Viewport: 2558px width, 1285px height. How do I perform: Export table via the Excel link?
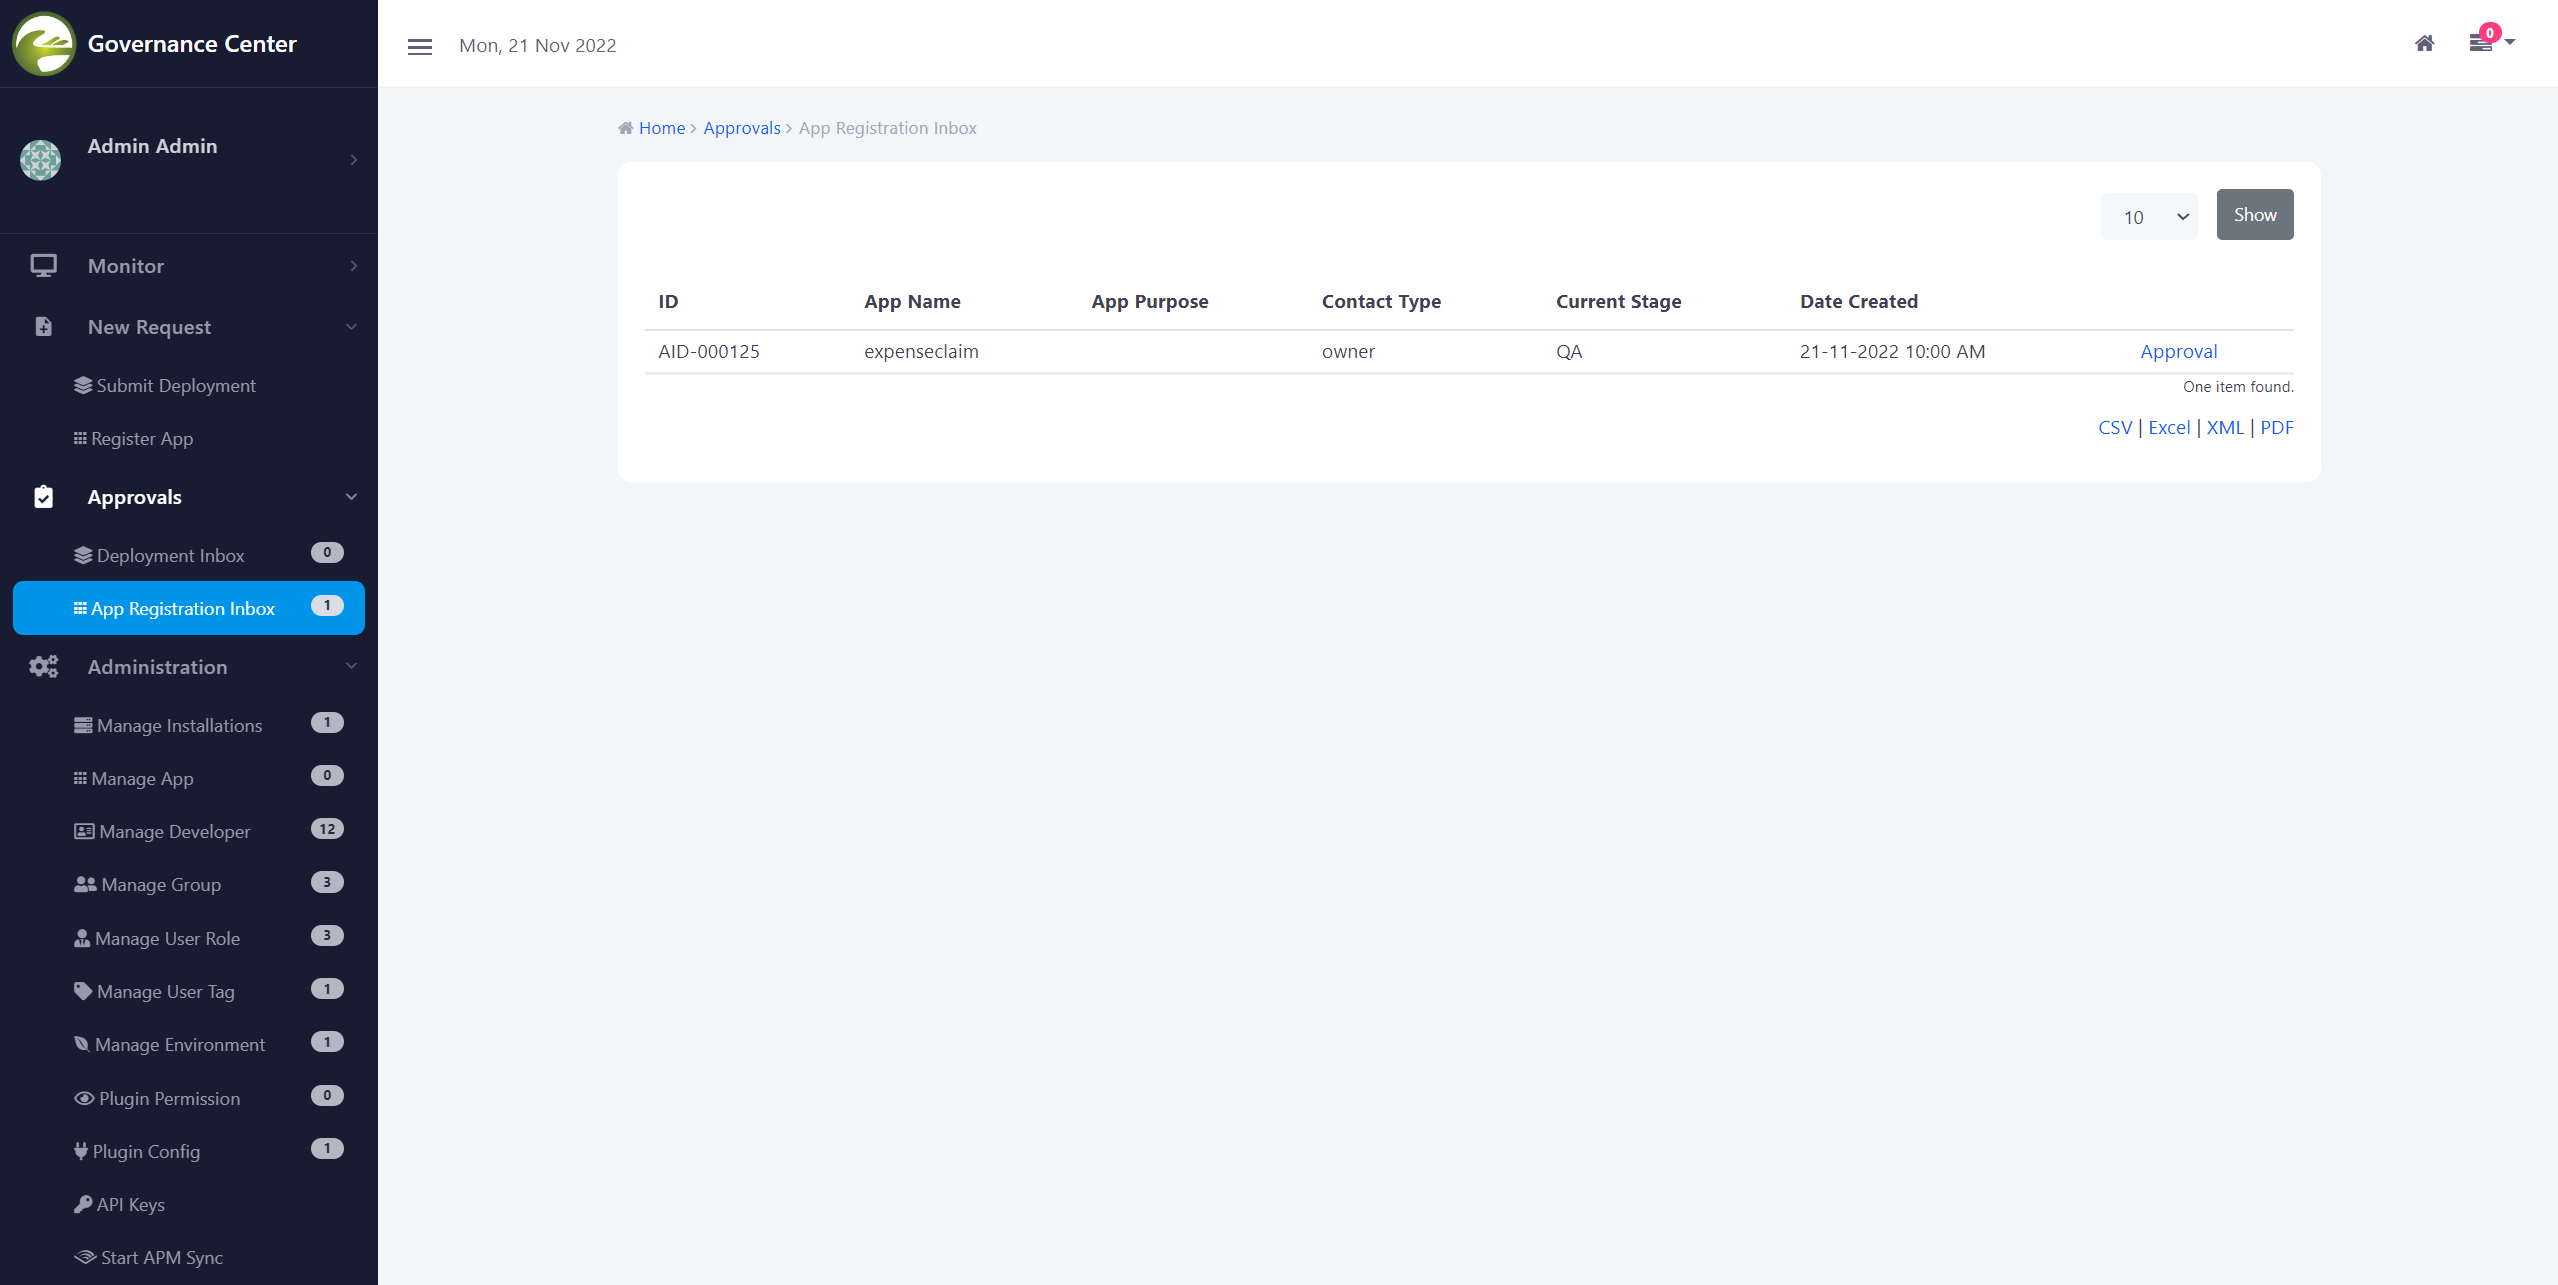click(x=2168, y=427)
